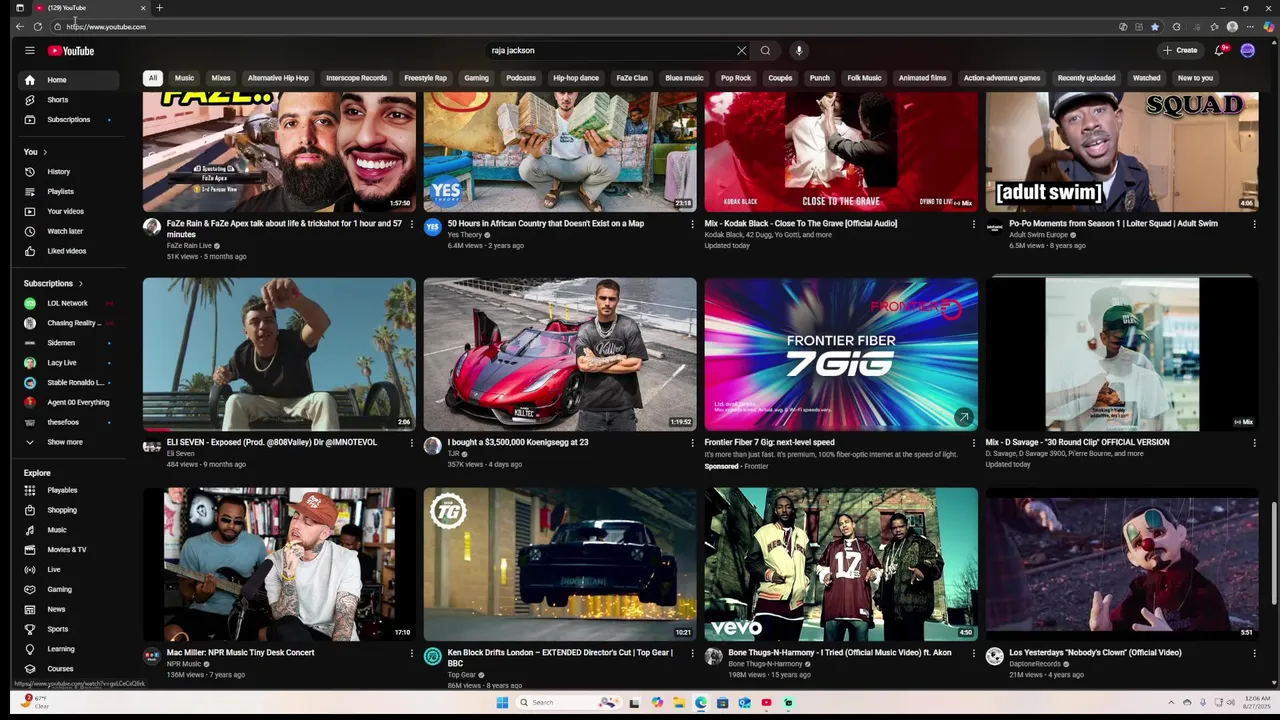Open a new browser tab

(159, 8)
